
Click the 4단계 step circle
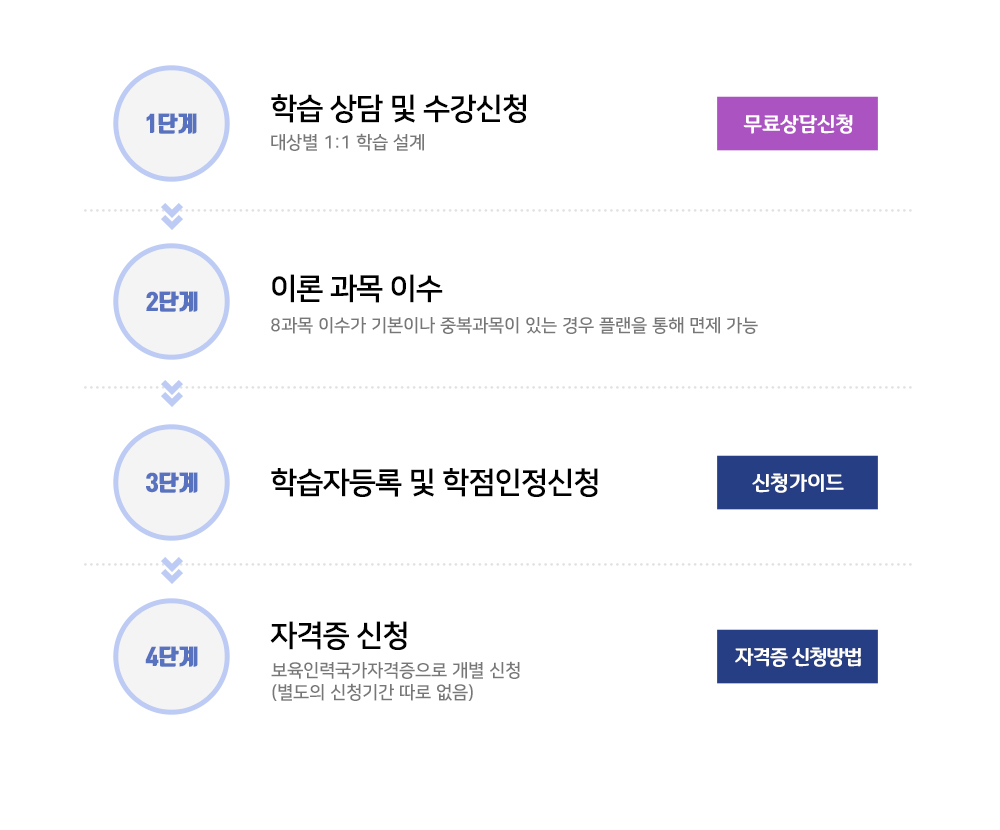click(172, 656)
